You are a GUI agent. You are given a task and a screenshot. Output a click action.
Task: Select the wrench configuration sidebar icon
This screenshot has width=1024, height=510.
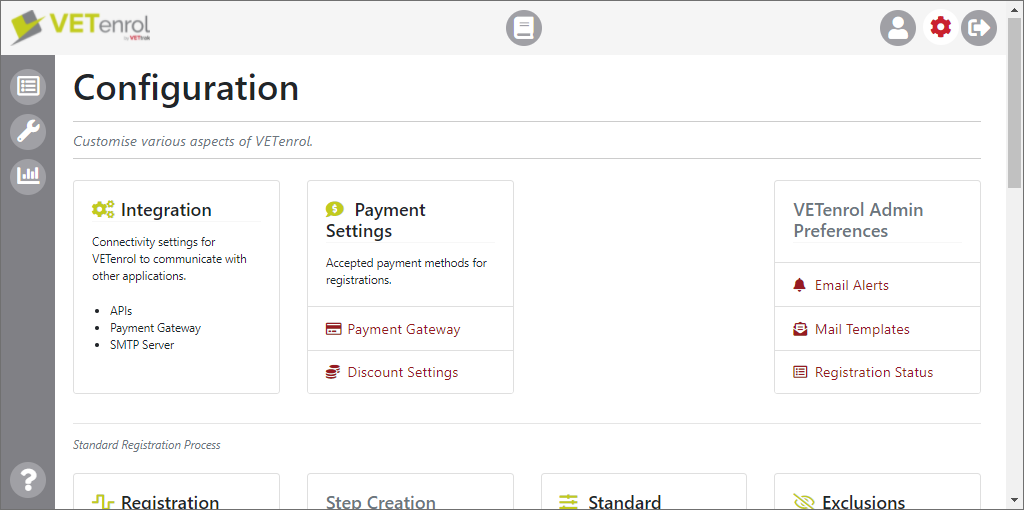coord(28,131)
